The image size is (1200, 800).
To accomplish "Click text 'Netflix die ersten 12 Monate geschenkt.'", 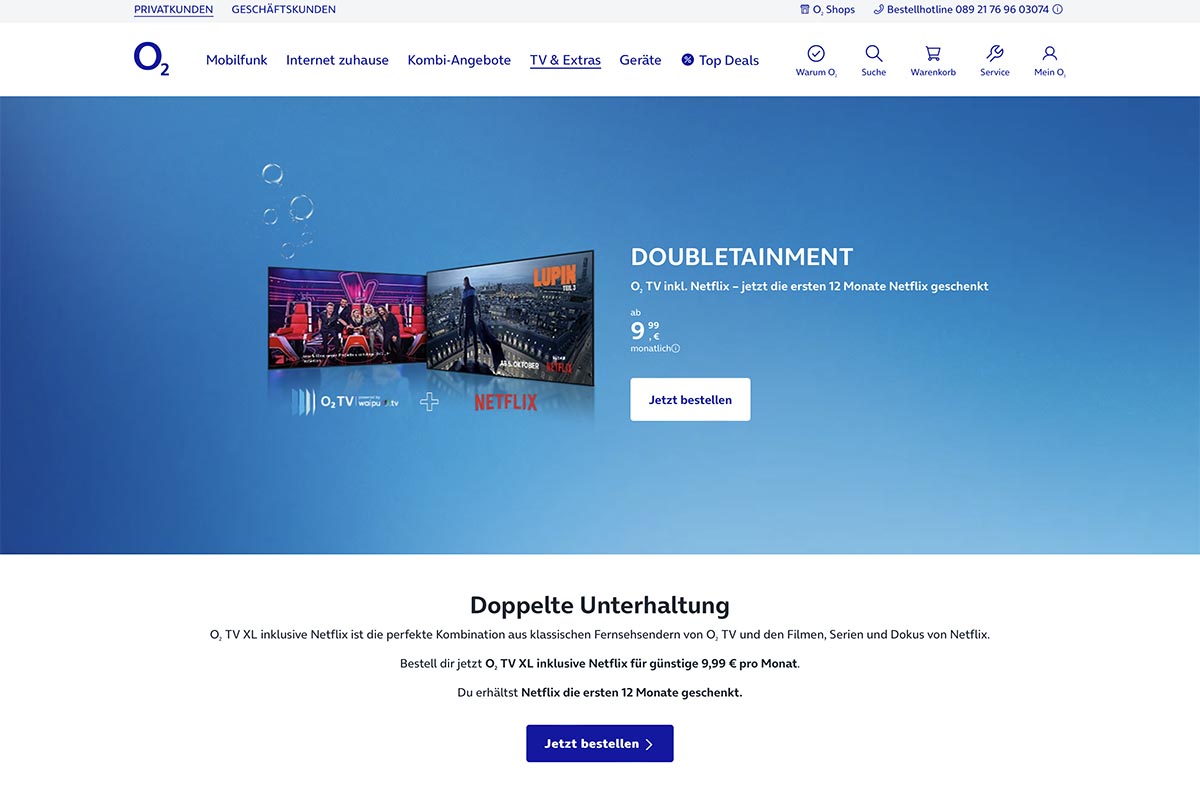I will [x=632, y=692].
